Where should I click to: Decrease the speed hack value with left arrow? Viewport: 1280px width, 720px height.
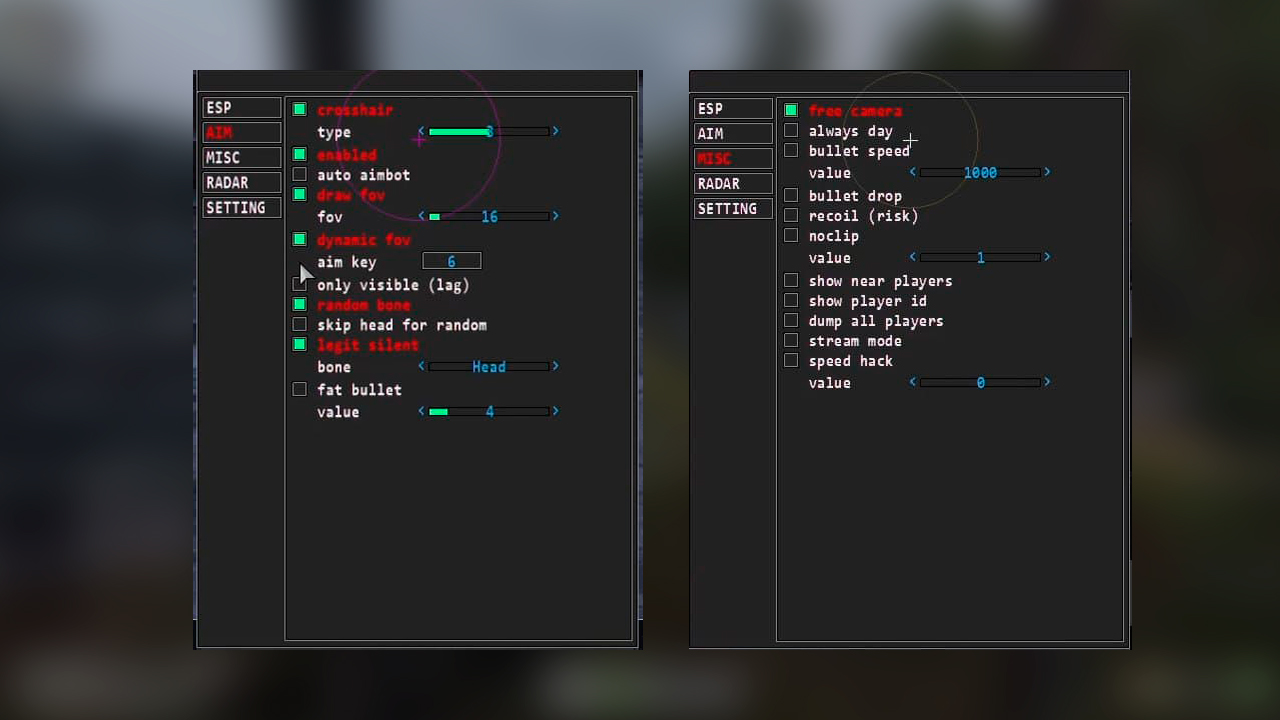coord(912,383)
